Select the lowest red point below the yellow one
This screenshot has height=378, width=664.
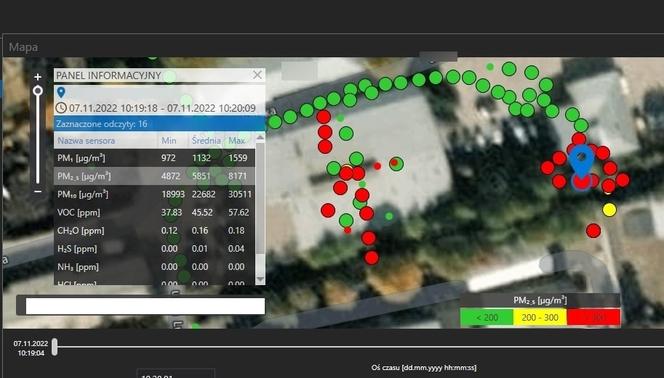(x=593, y=231)
